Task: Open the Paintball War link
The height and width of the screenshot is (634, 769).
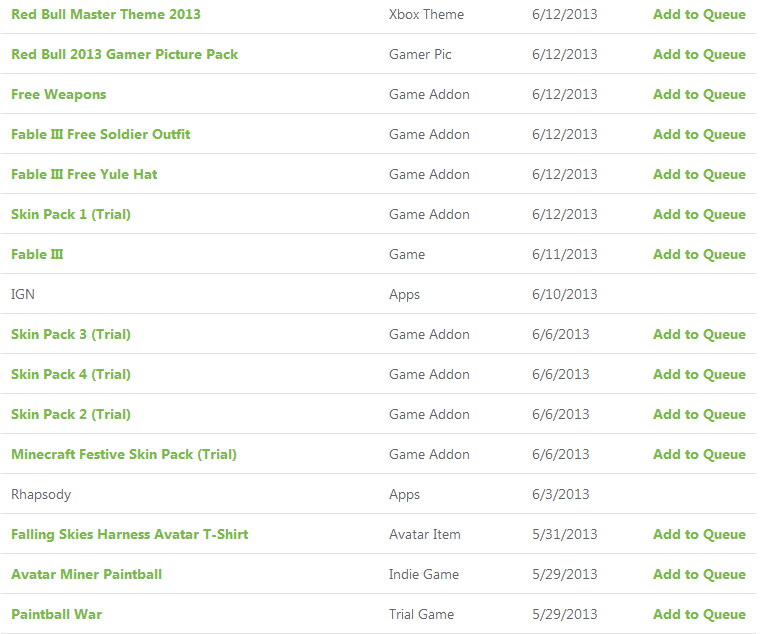Action: point(56,614)
